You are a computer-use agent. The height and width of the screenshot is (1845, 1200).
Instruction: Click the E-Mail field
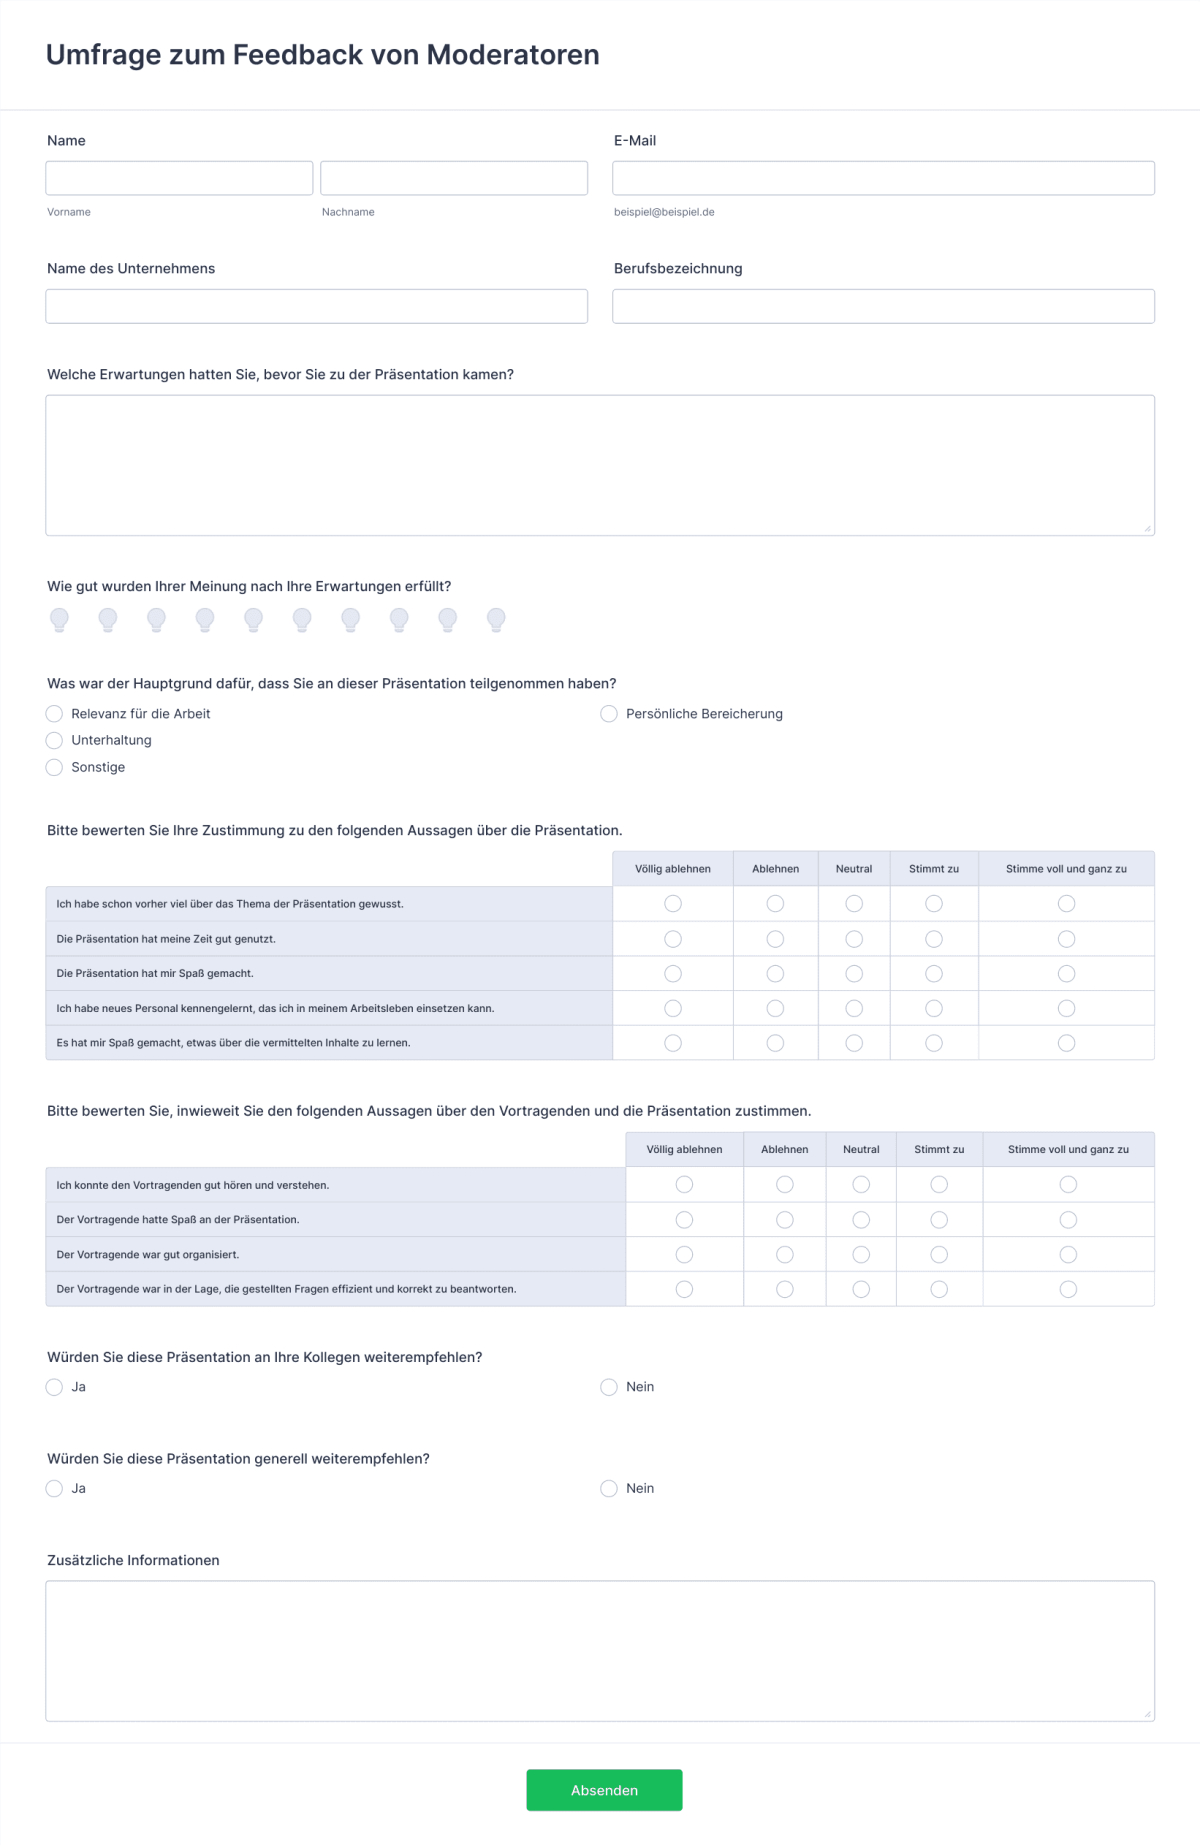click(x=883, y=177)
